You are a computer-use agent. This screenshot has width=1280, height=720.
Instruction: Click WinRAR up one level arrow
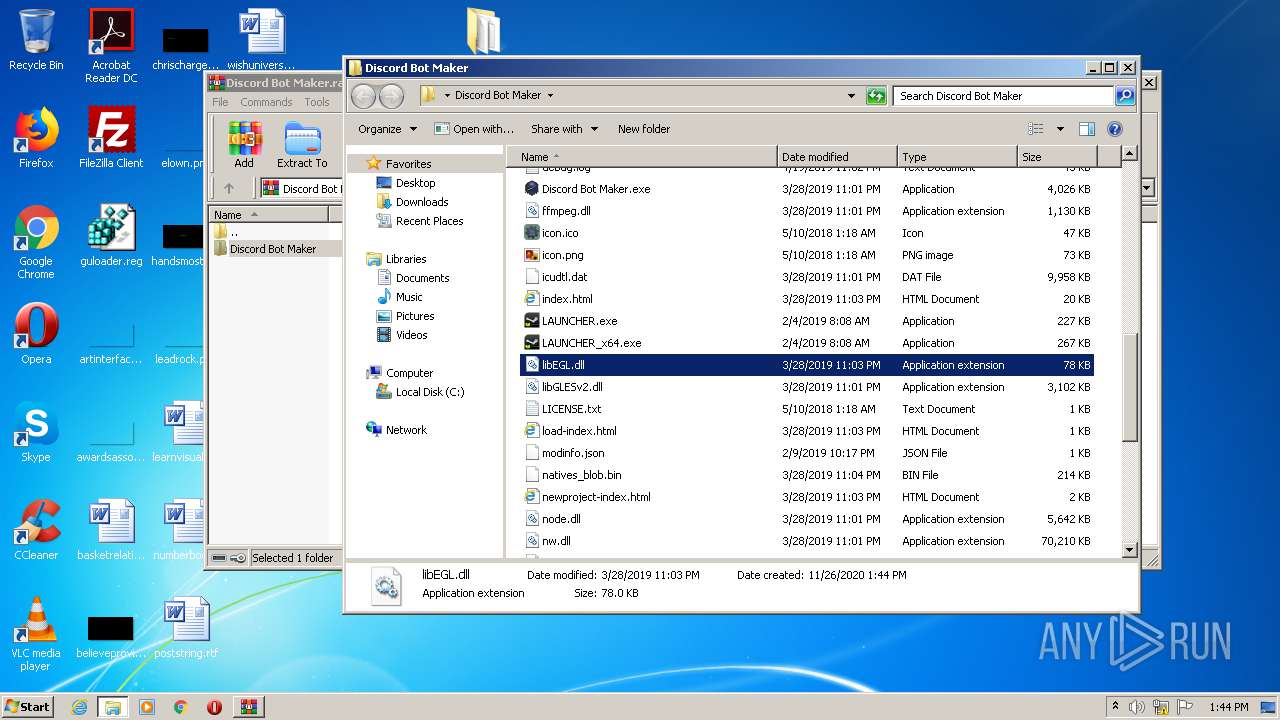coord(229,188)
